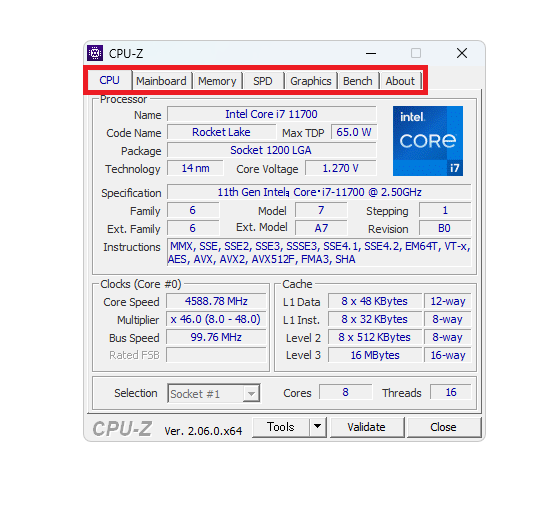This screenshot has width=553, height=517.
Task: Select the CPU tab
Action: (x=110, y=80)
